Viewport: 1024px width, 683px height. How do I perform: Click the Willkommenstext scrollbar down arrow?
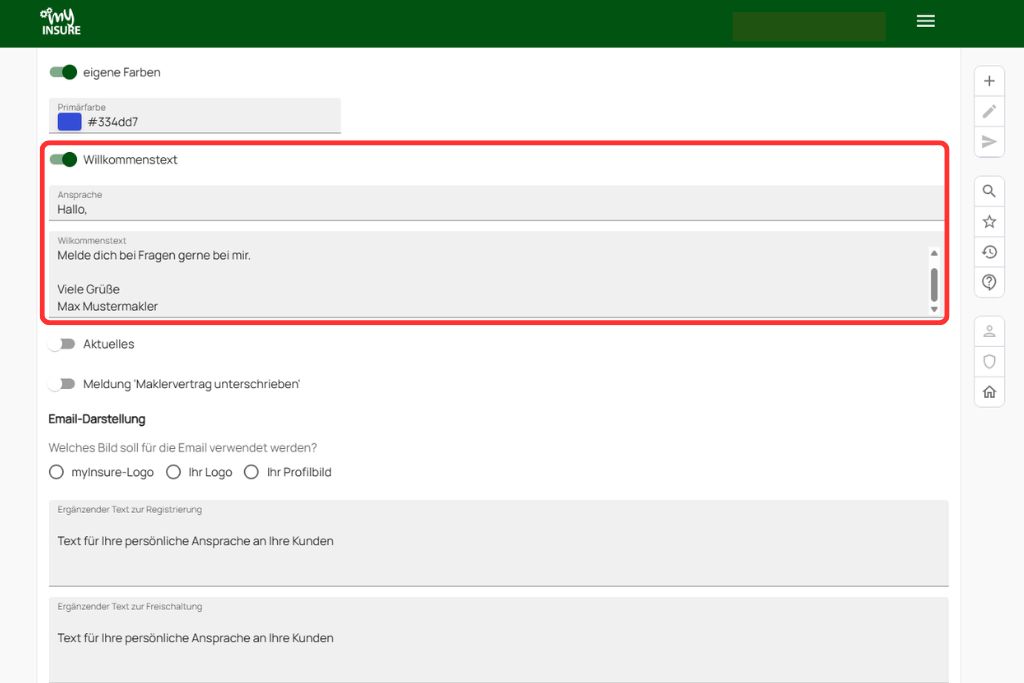click(x=934, y=310)
